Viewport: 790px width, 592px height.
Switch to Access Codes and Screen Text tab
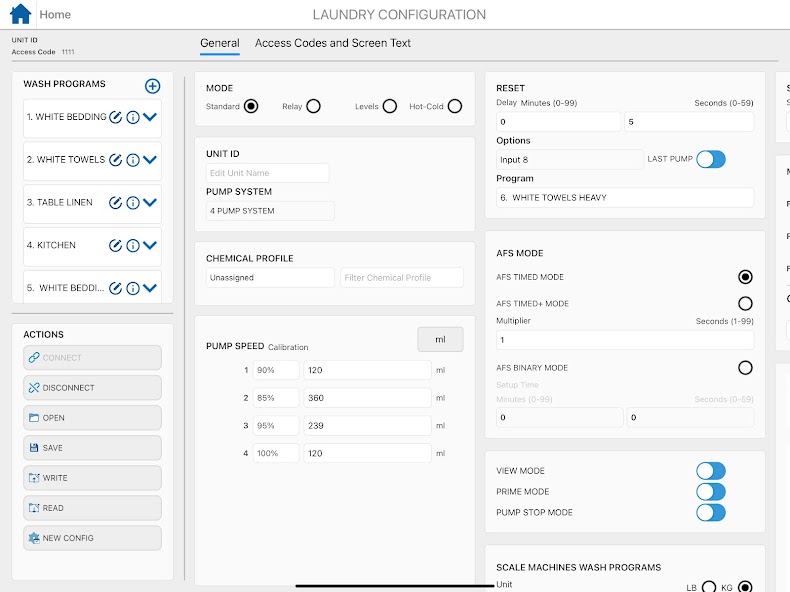[332, 43]
